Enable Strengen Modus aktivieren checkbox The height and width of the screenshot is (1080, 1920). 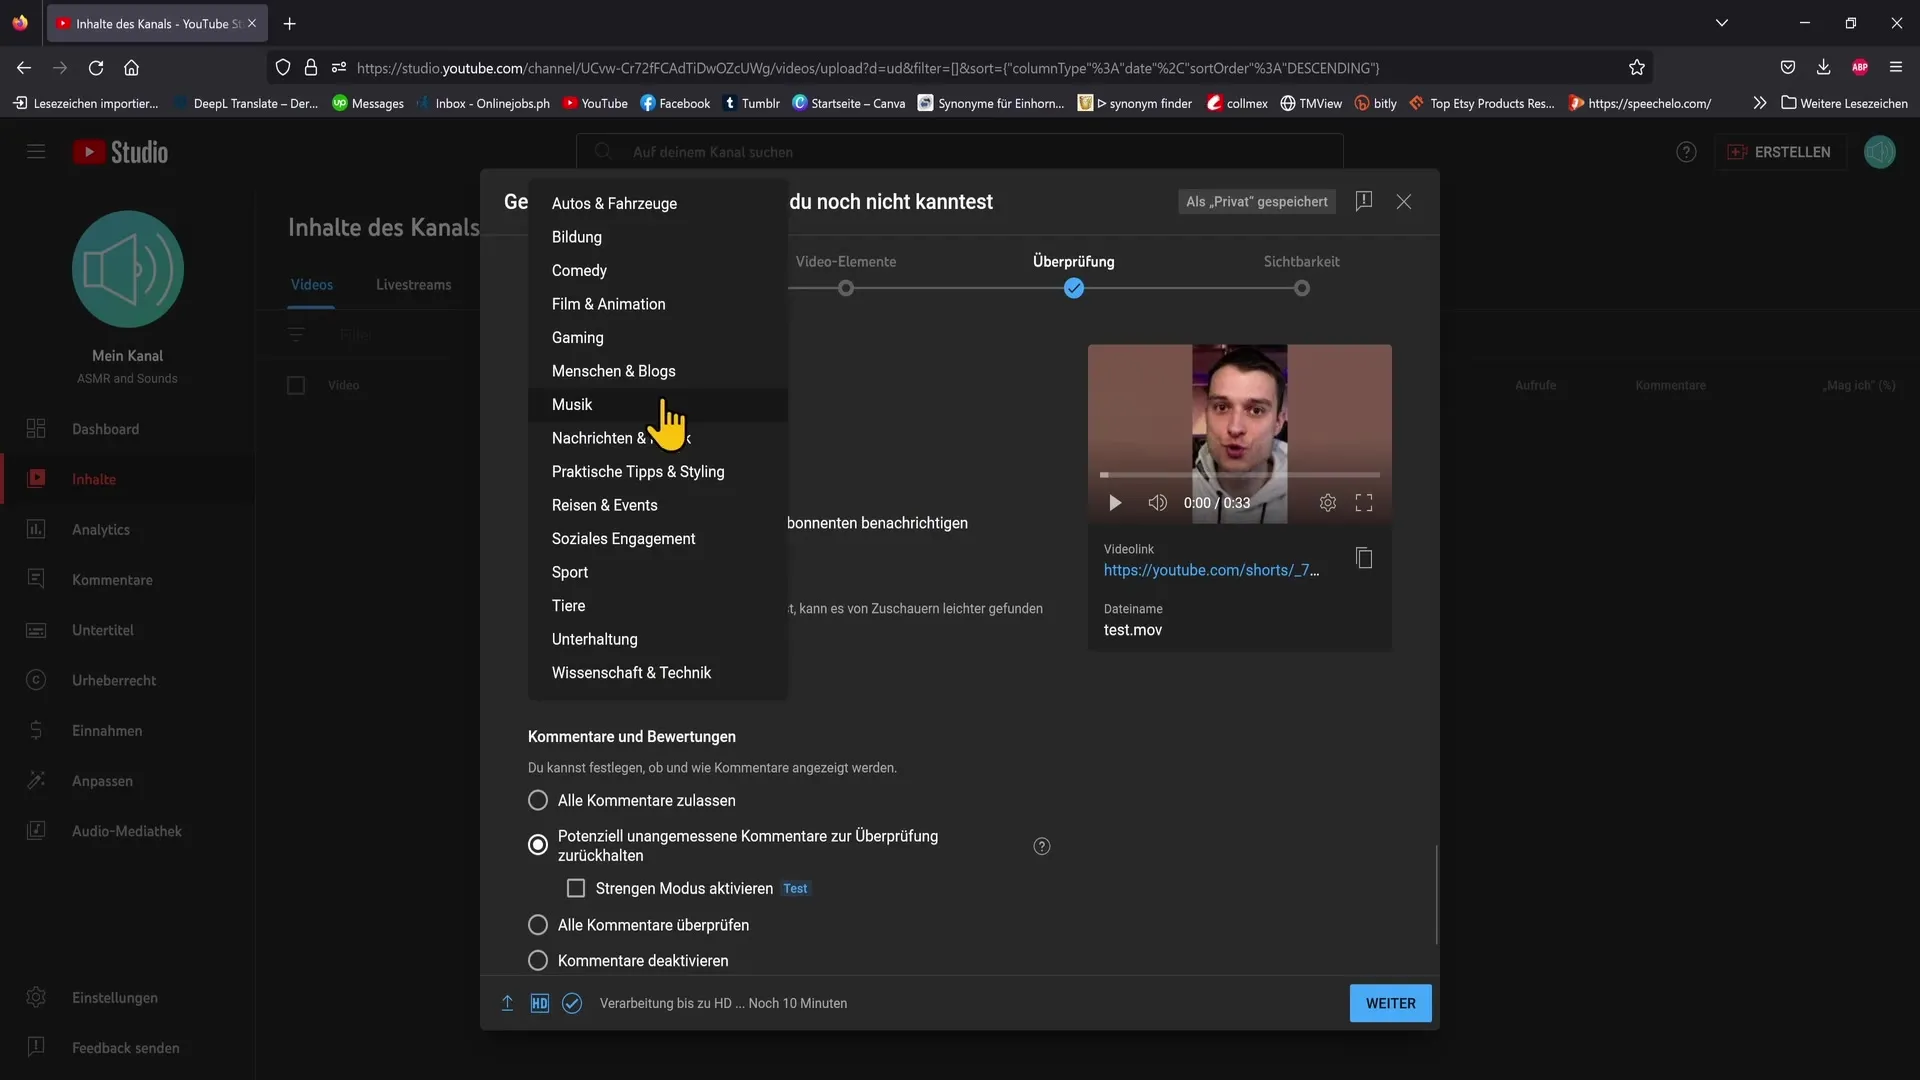click(x=576, y=887)
